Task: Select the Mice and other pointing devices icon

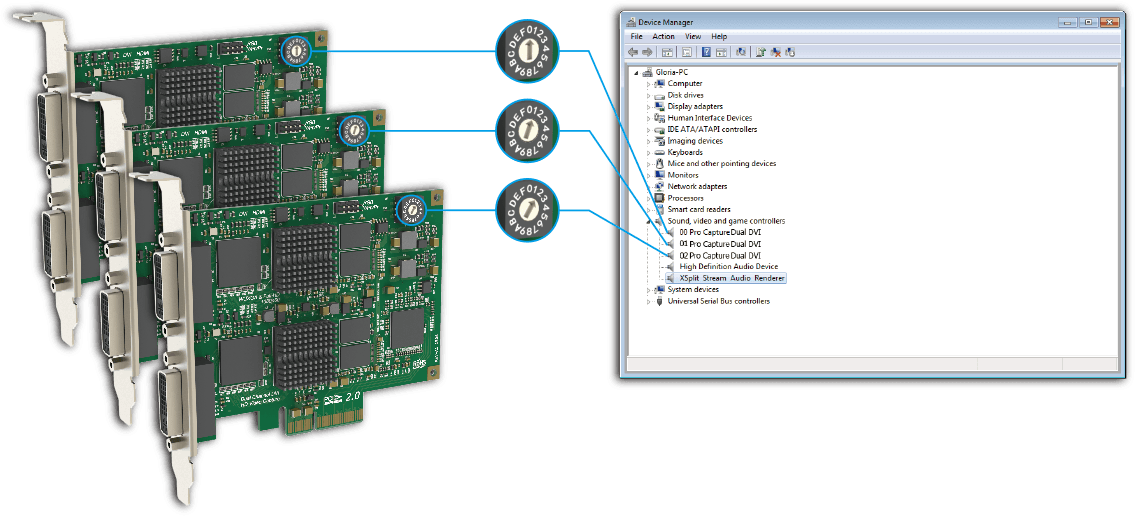Action: (659, 164)
